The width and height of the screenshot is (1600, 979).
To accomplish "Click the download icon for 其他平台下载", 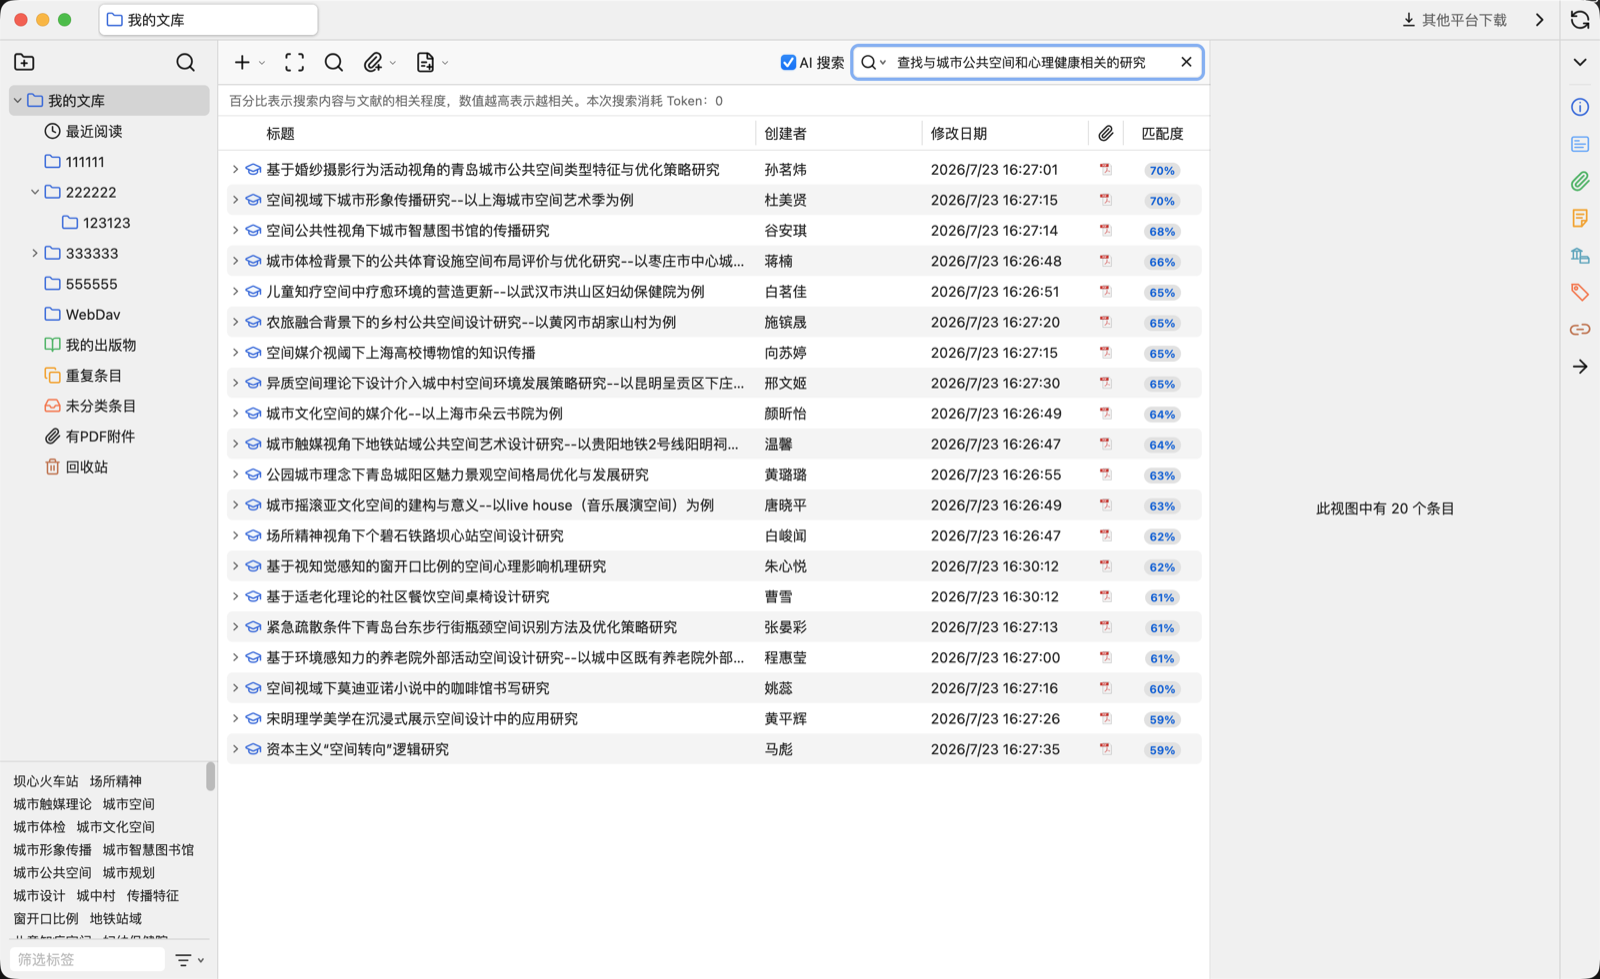I will [x=1408, y=20].
